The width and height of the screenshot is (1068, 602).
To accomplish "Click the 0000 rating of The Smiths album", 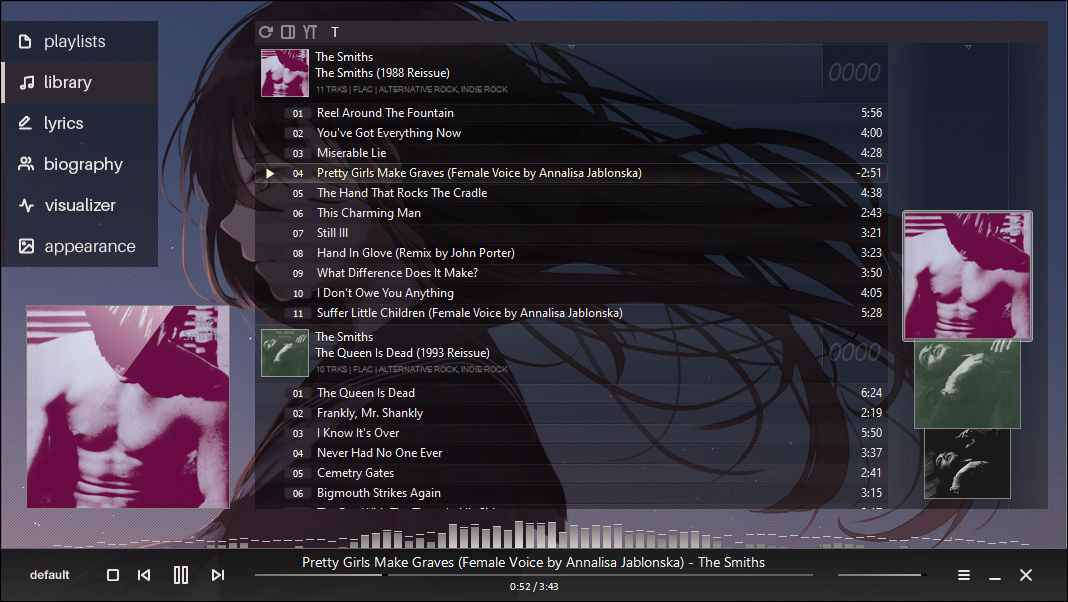I will pyautogui.click(x=854, y=72).
